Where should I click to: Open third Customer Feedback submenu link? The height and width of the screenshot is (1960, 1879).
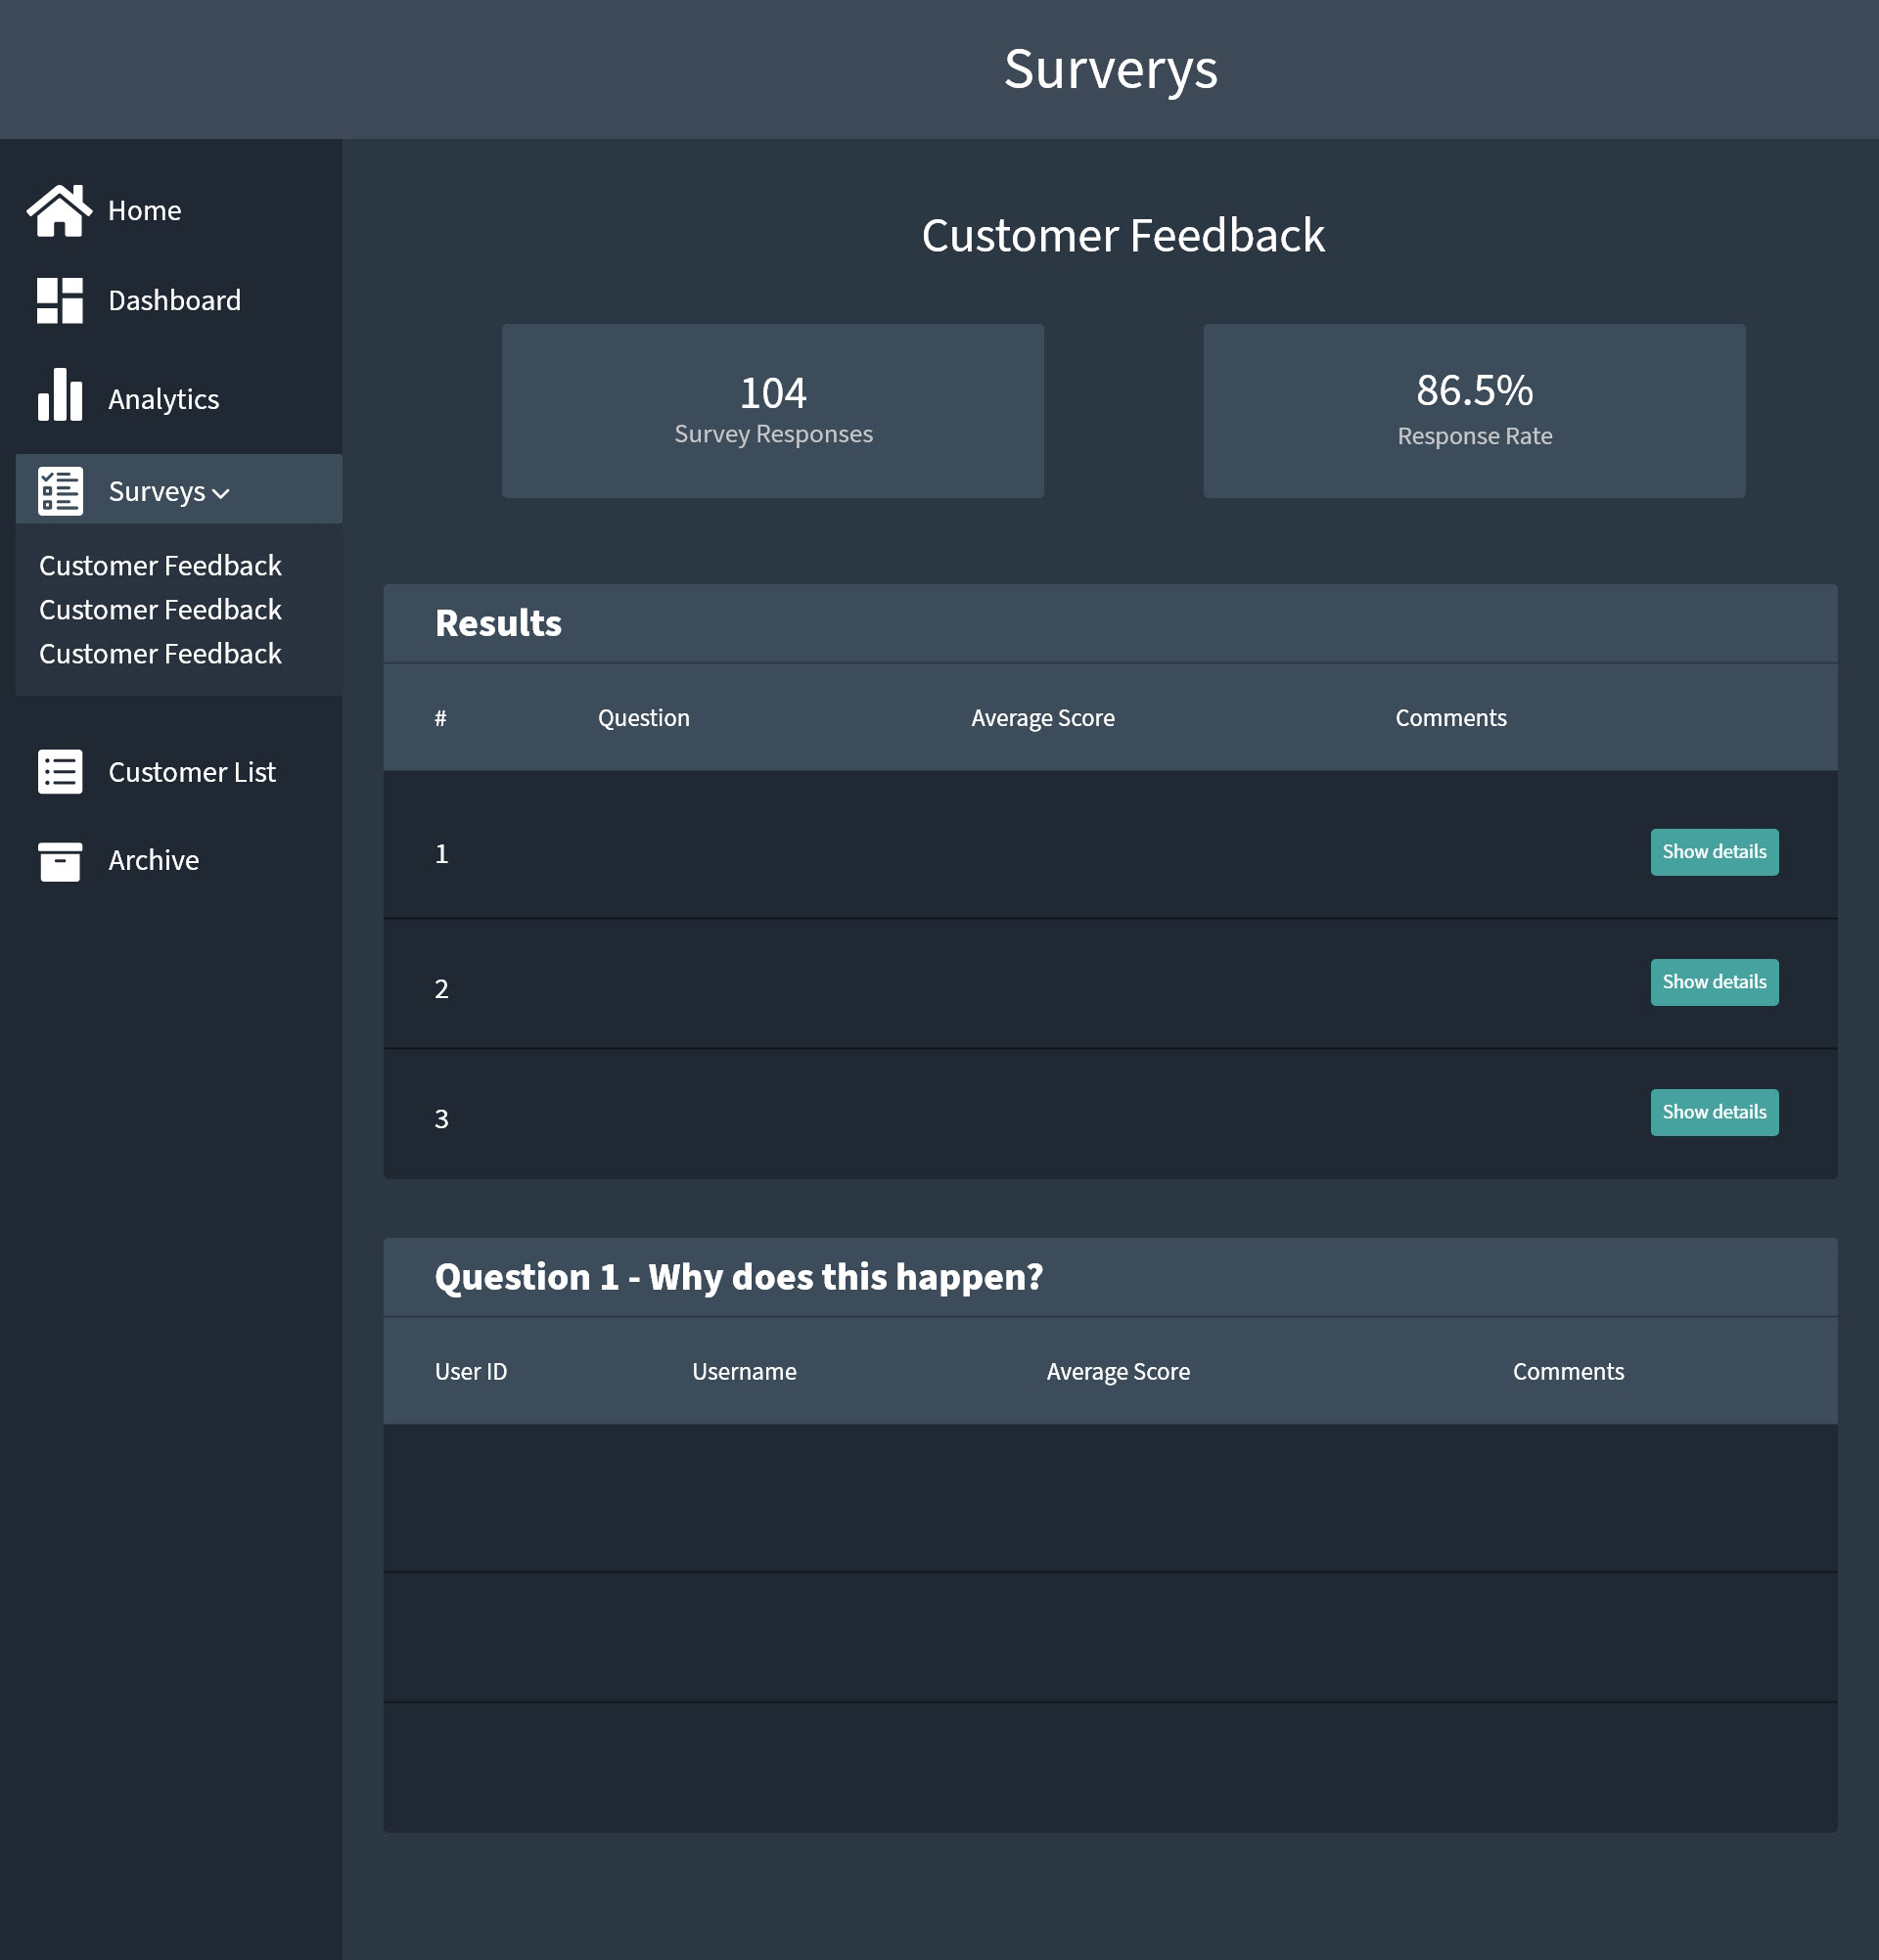point(160,654)
